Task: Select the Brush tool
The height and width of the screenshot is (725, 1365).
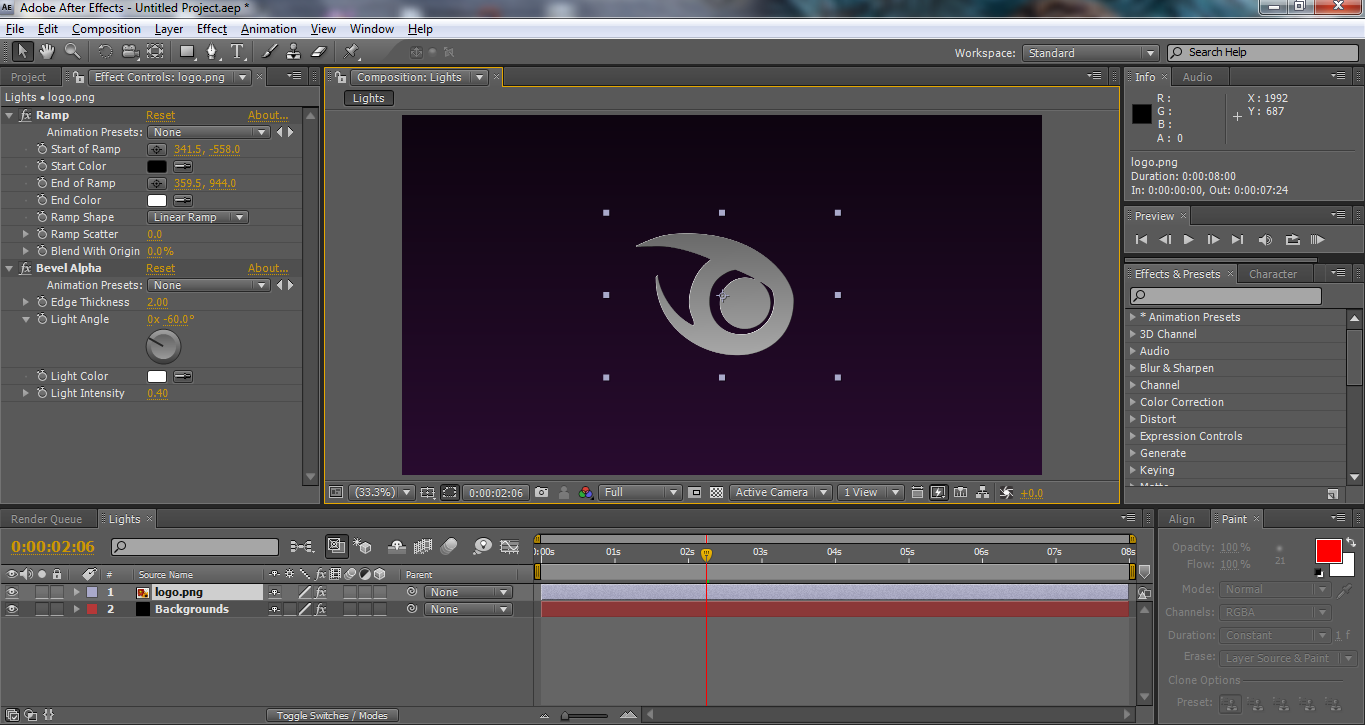Action: 269,51
